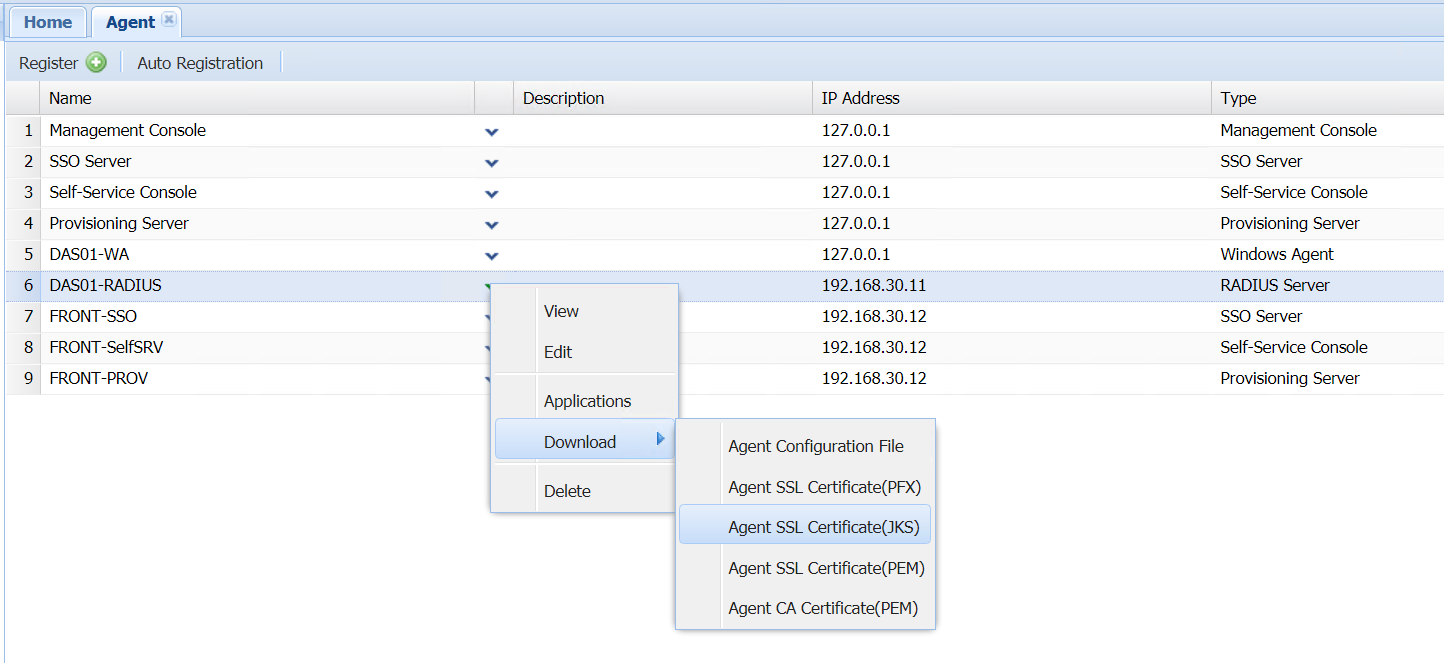Open Management Console row dropdown arrow

tap(491, 131)
